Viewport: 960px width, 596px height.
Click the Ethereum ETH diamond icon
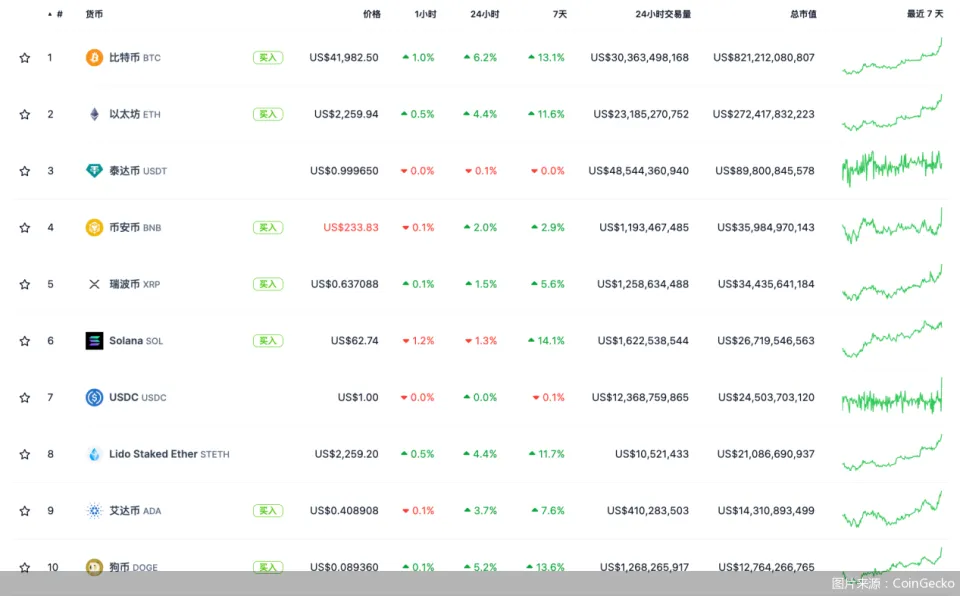[x=94, y=114]
